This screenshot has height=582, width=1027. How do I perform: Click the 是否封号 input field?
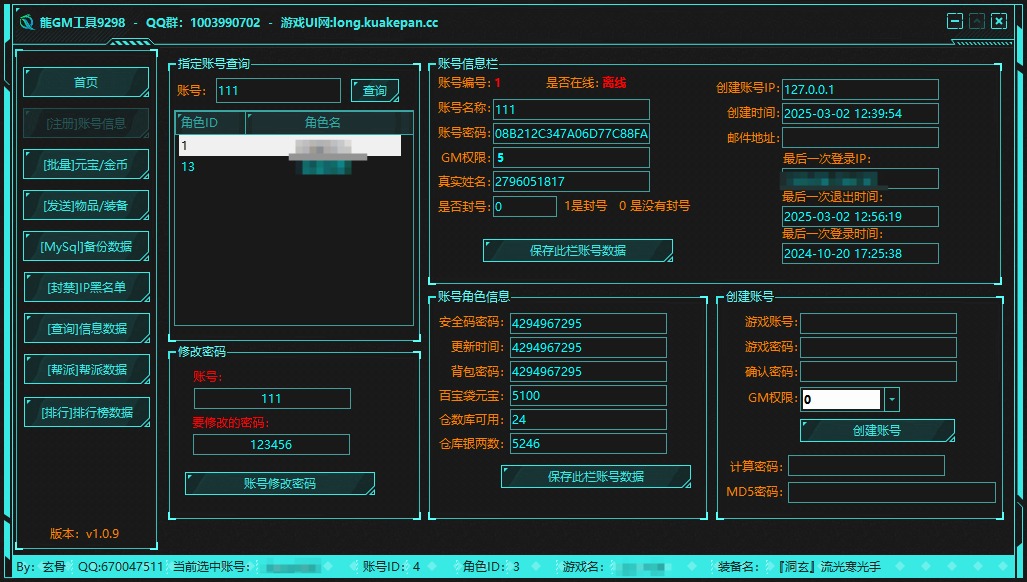click(525, 206)
